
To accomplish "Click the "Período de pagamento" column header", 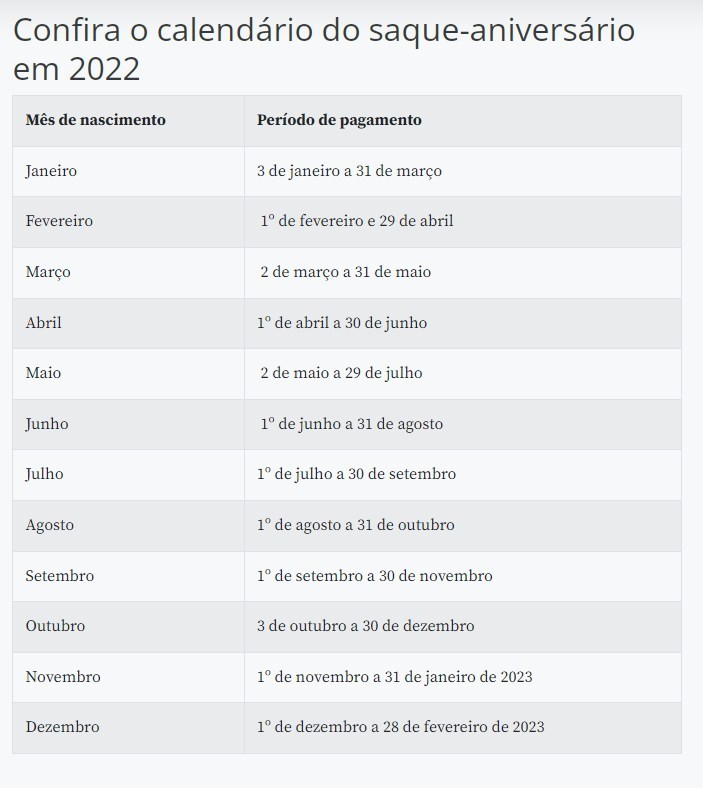I will [339, 120].
